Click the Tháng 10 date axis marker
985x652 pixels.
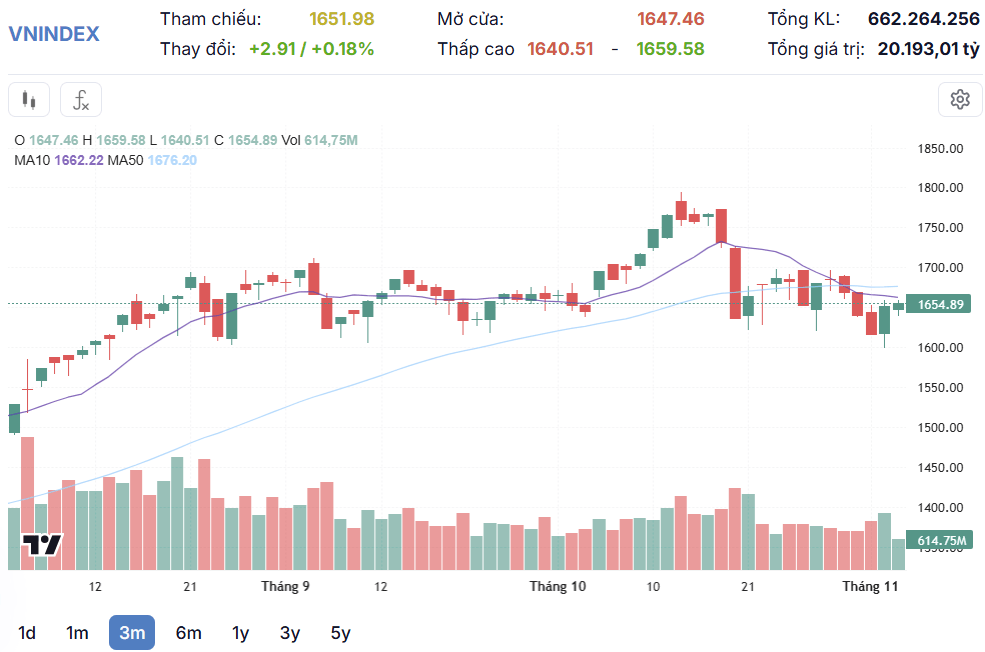[558, 587]
